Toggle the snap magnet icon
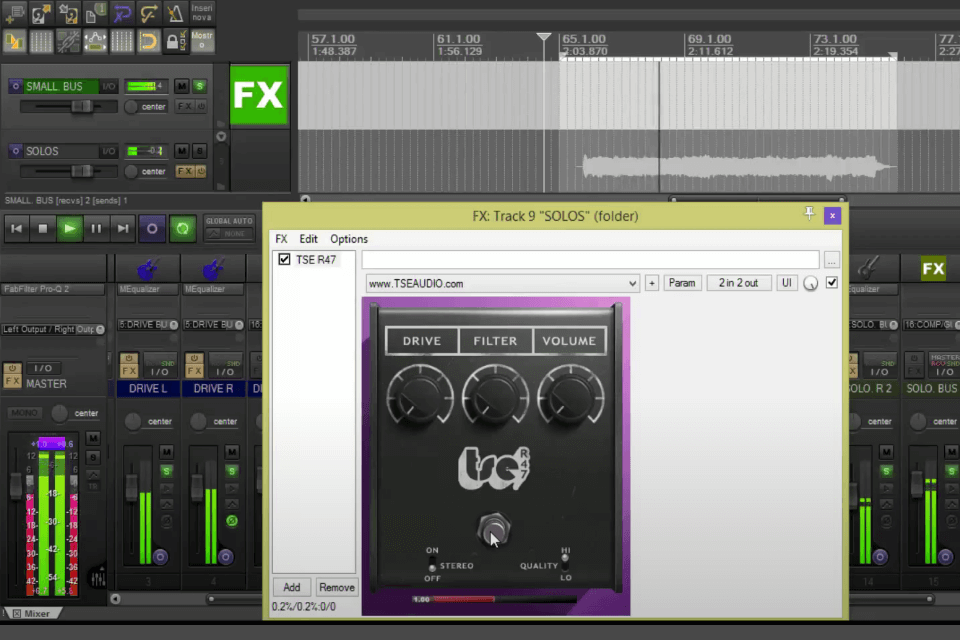The width and height of the screenshot is (960, 640). point(148,41)
